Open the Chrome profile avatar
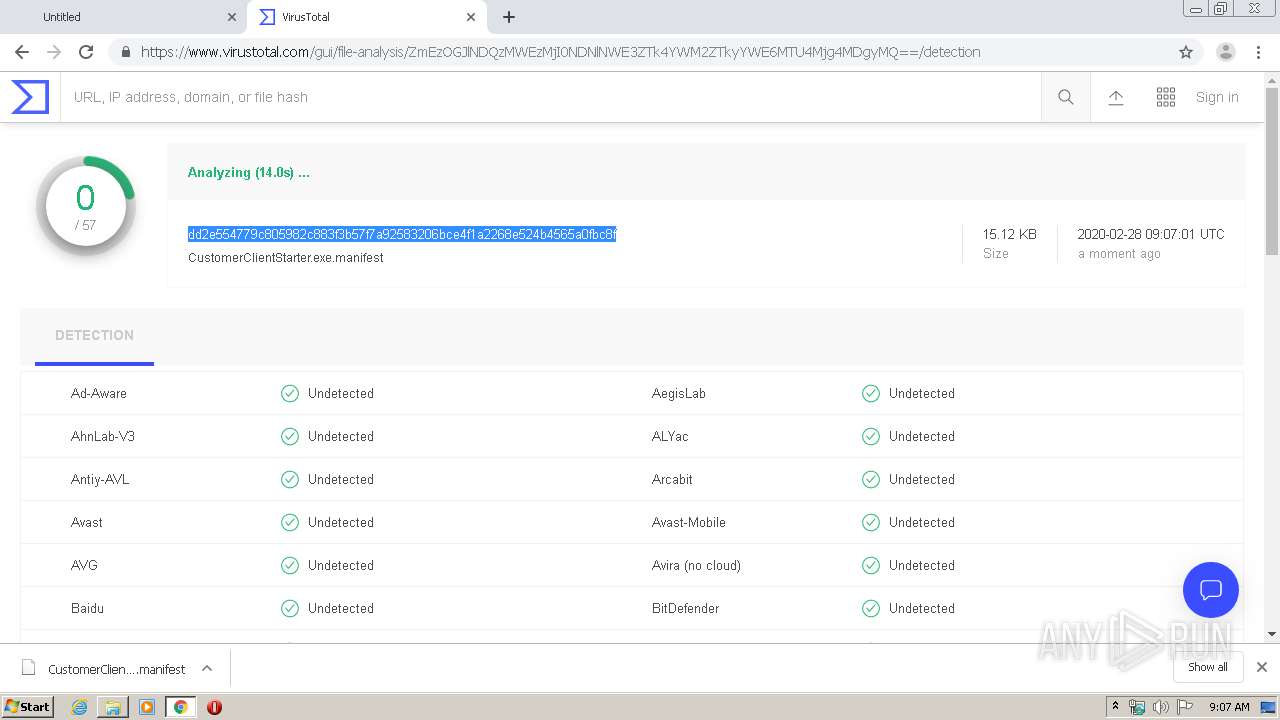 (x=1226, y=52)
